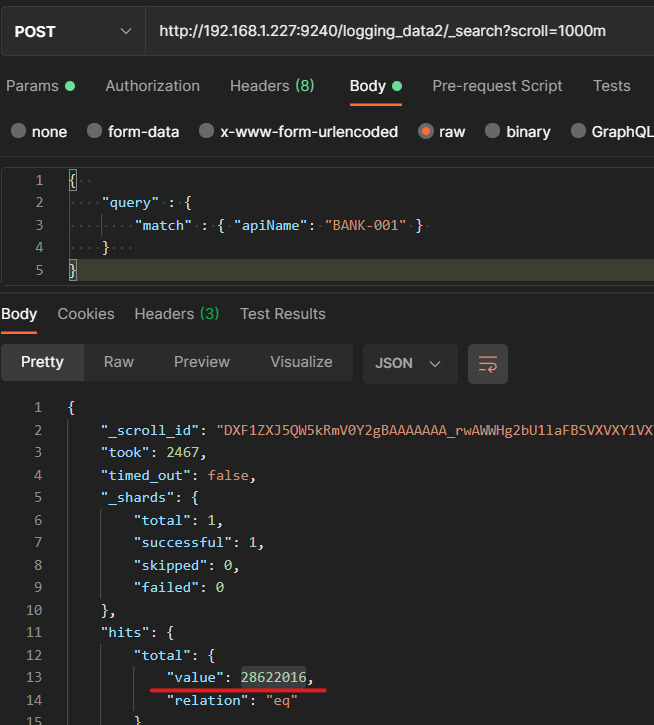Select the binary body option
Image resolution: width=654 pixels, height=725 pixels.
coord(492,131)
